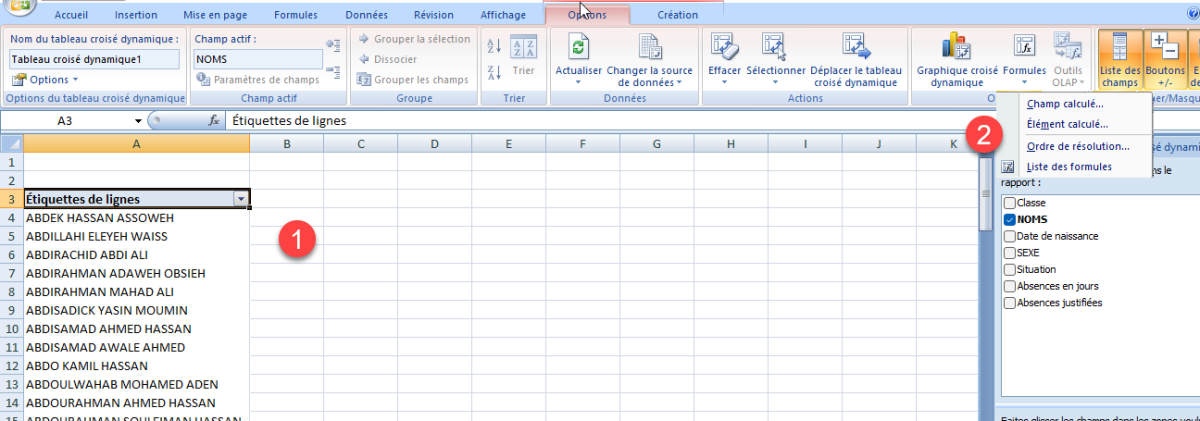Select cell ABDILLAHI ELEYEH WAISS

pos(136,236)
